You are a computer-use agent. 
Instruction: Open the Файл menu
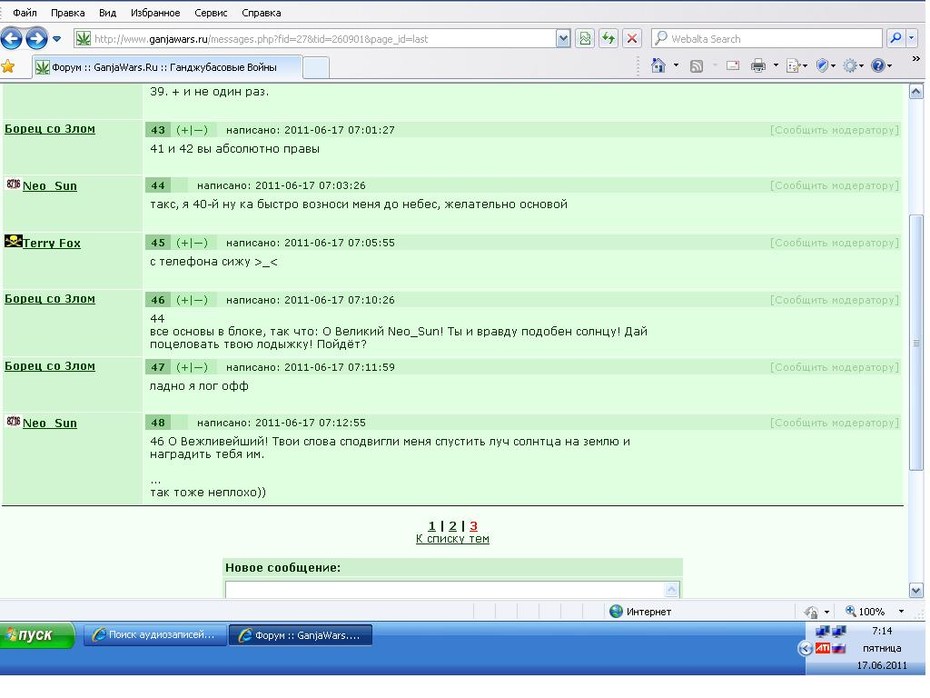(x=25, y=12)
